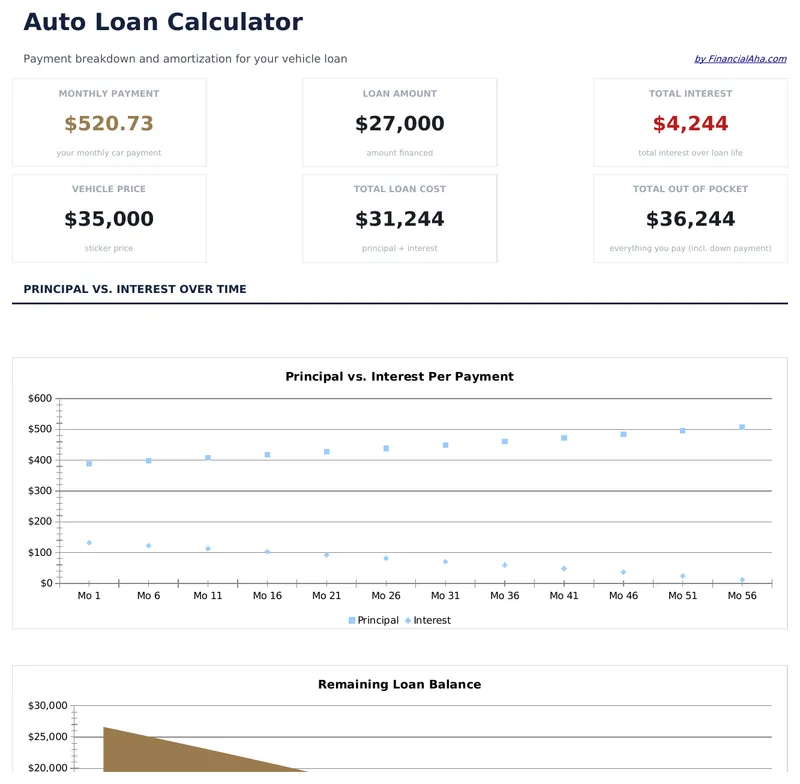This screenshot has width=800, height=784.
Task: Click the Total Loan Cost card
Action: click(x=400, y=218)
